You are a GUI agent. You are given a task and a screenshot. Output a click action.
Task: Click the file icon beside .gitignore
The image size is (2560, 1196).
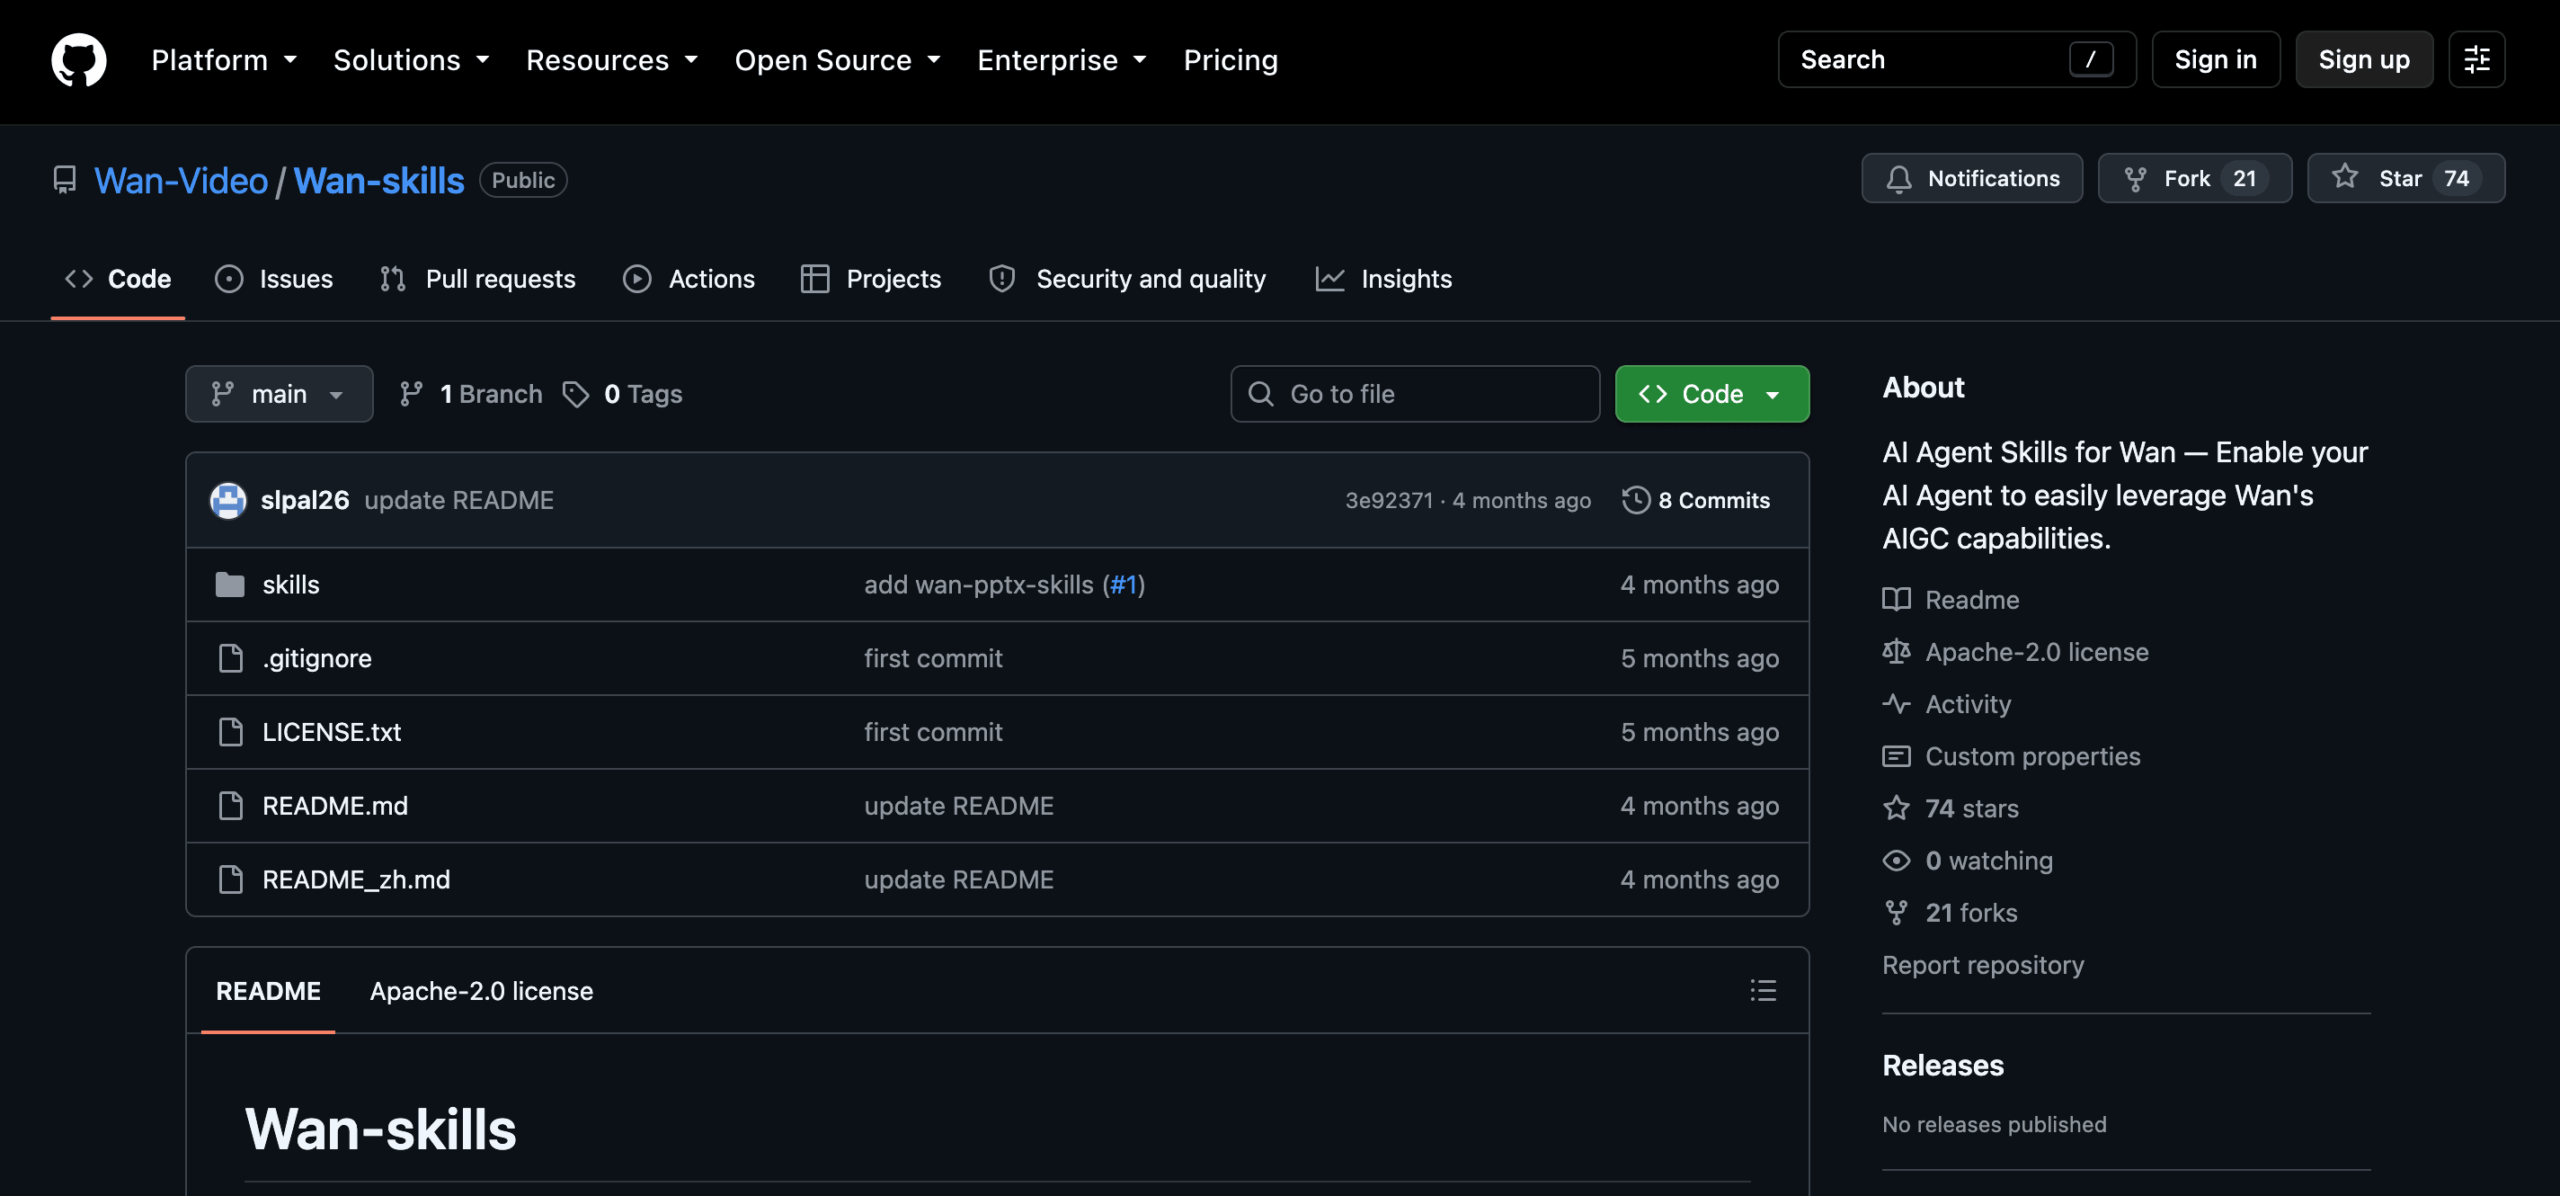[x=231, y=659]
